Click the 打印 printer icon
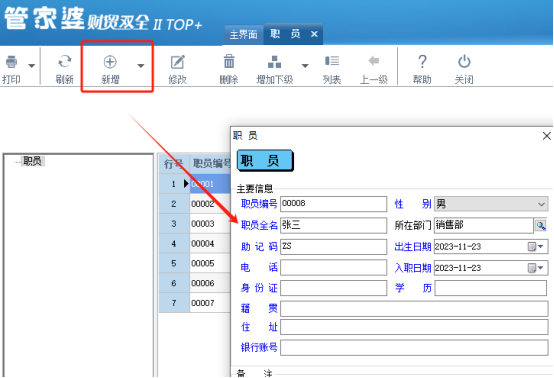Image resolution: width=554 pixels, height=378 pixels. click(11, 61)
